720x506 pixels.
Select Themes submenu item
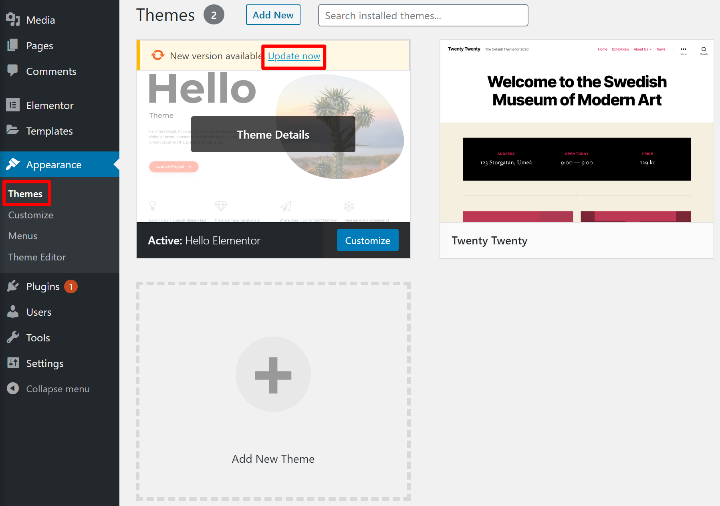pyautogui.click(x=26, y=193)
